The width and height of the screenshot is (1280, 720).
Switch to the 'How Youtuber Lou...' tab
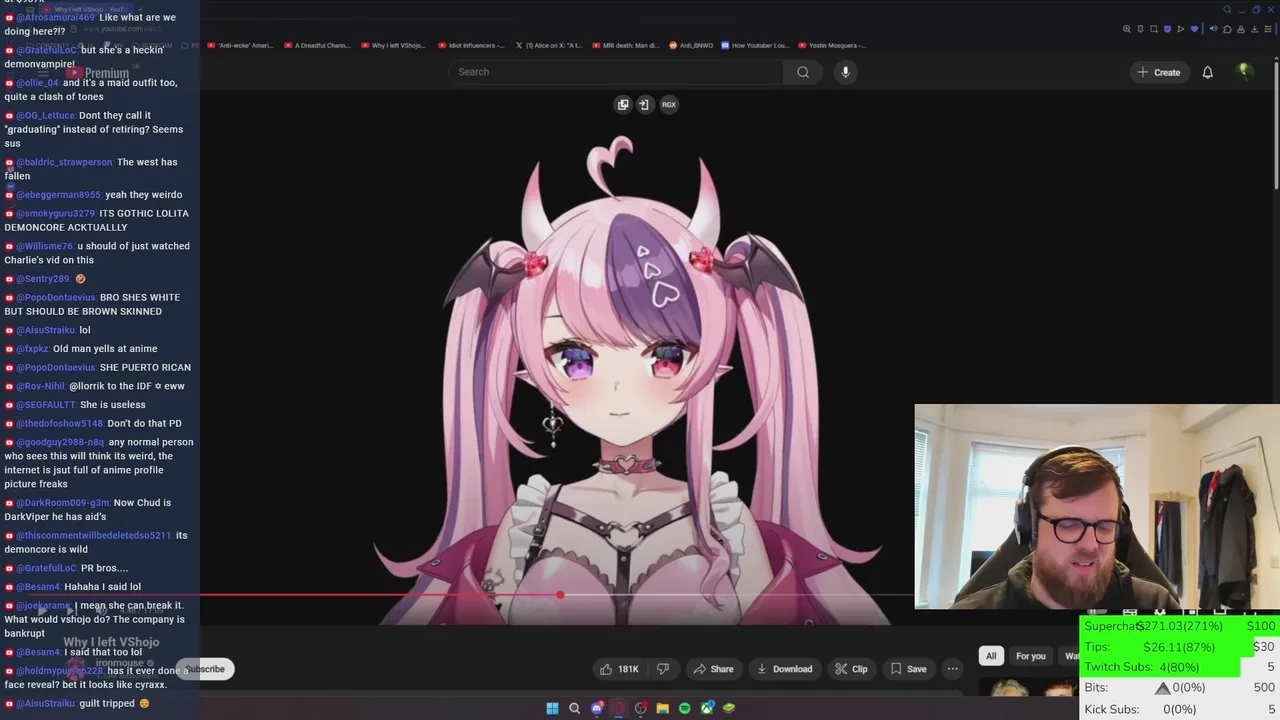coord(755,45)
